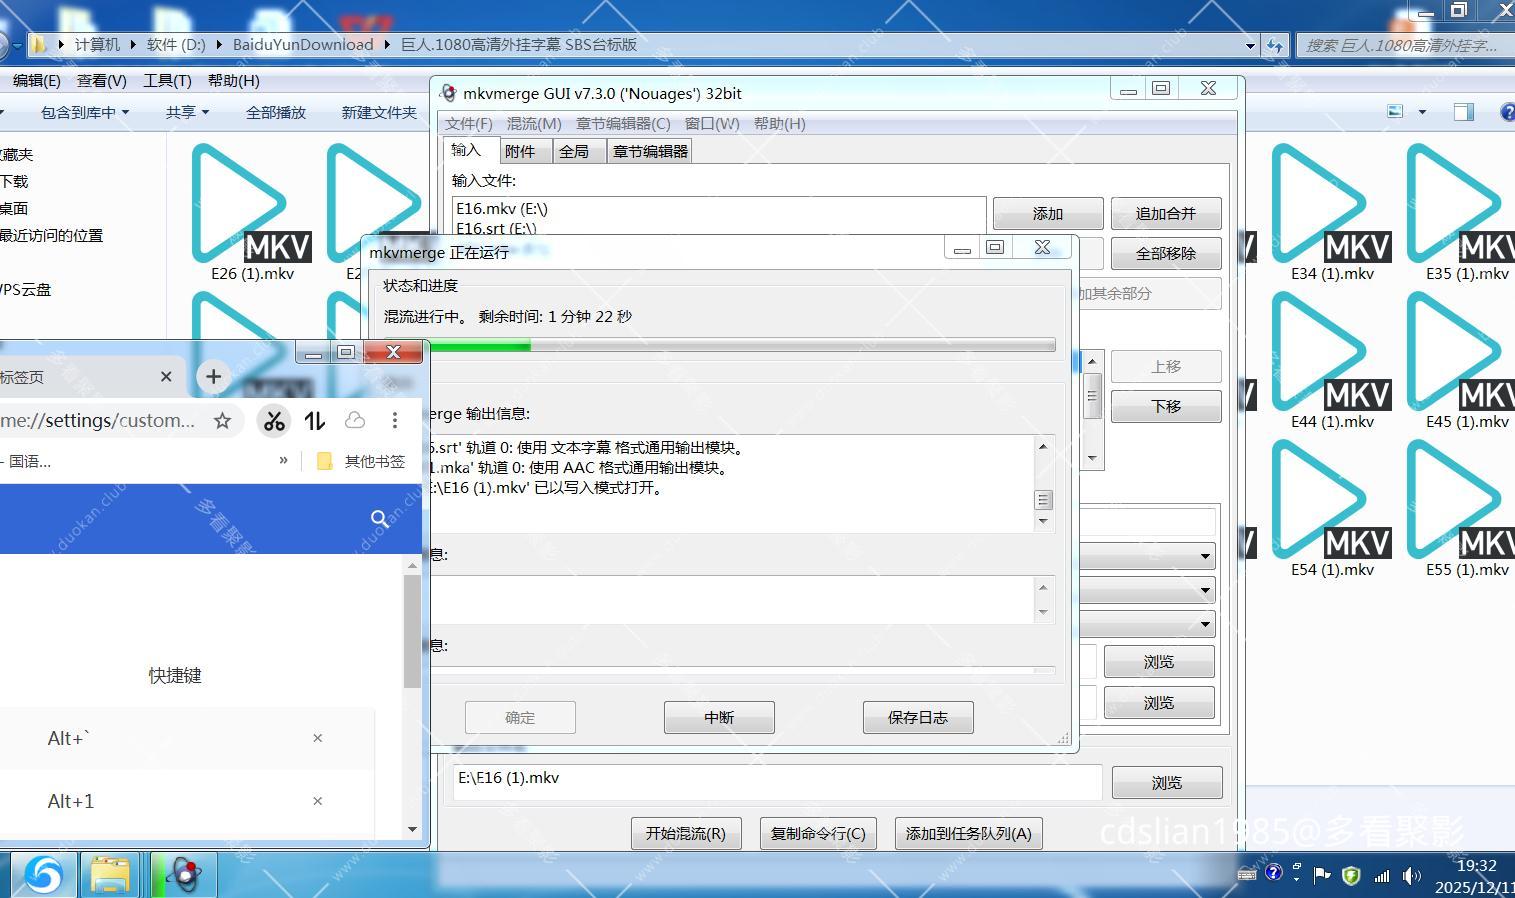This screenshot has height=898, width=1515.
Task: Toggle the bookmark star in the address bar
Action: (221, 420)
